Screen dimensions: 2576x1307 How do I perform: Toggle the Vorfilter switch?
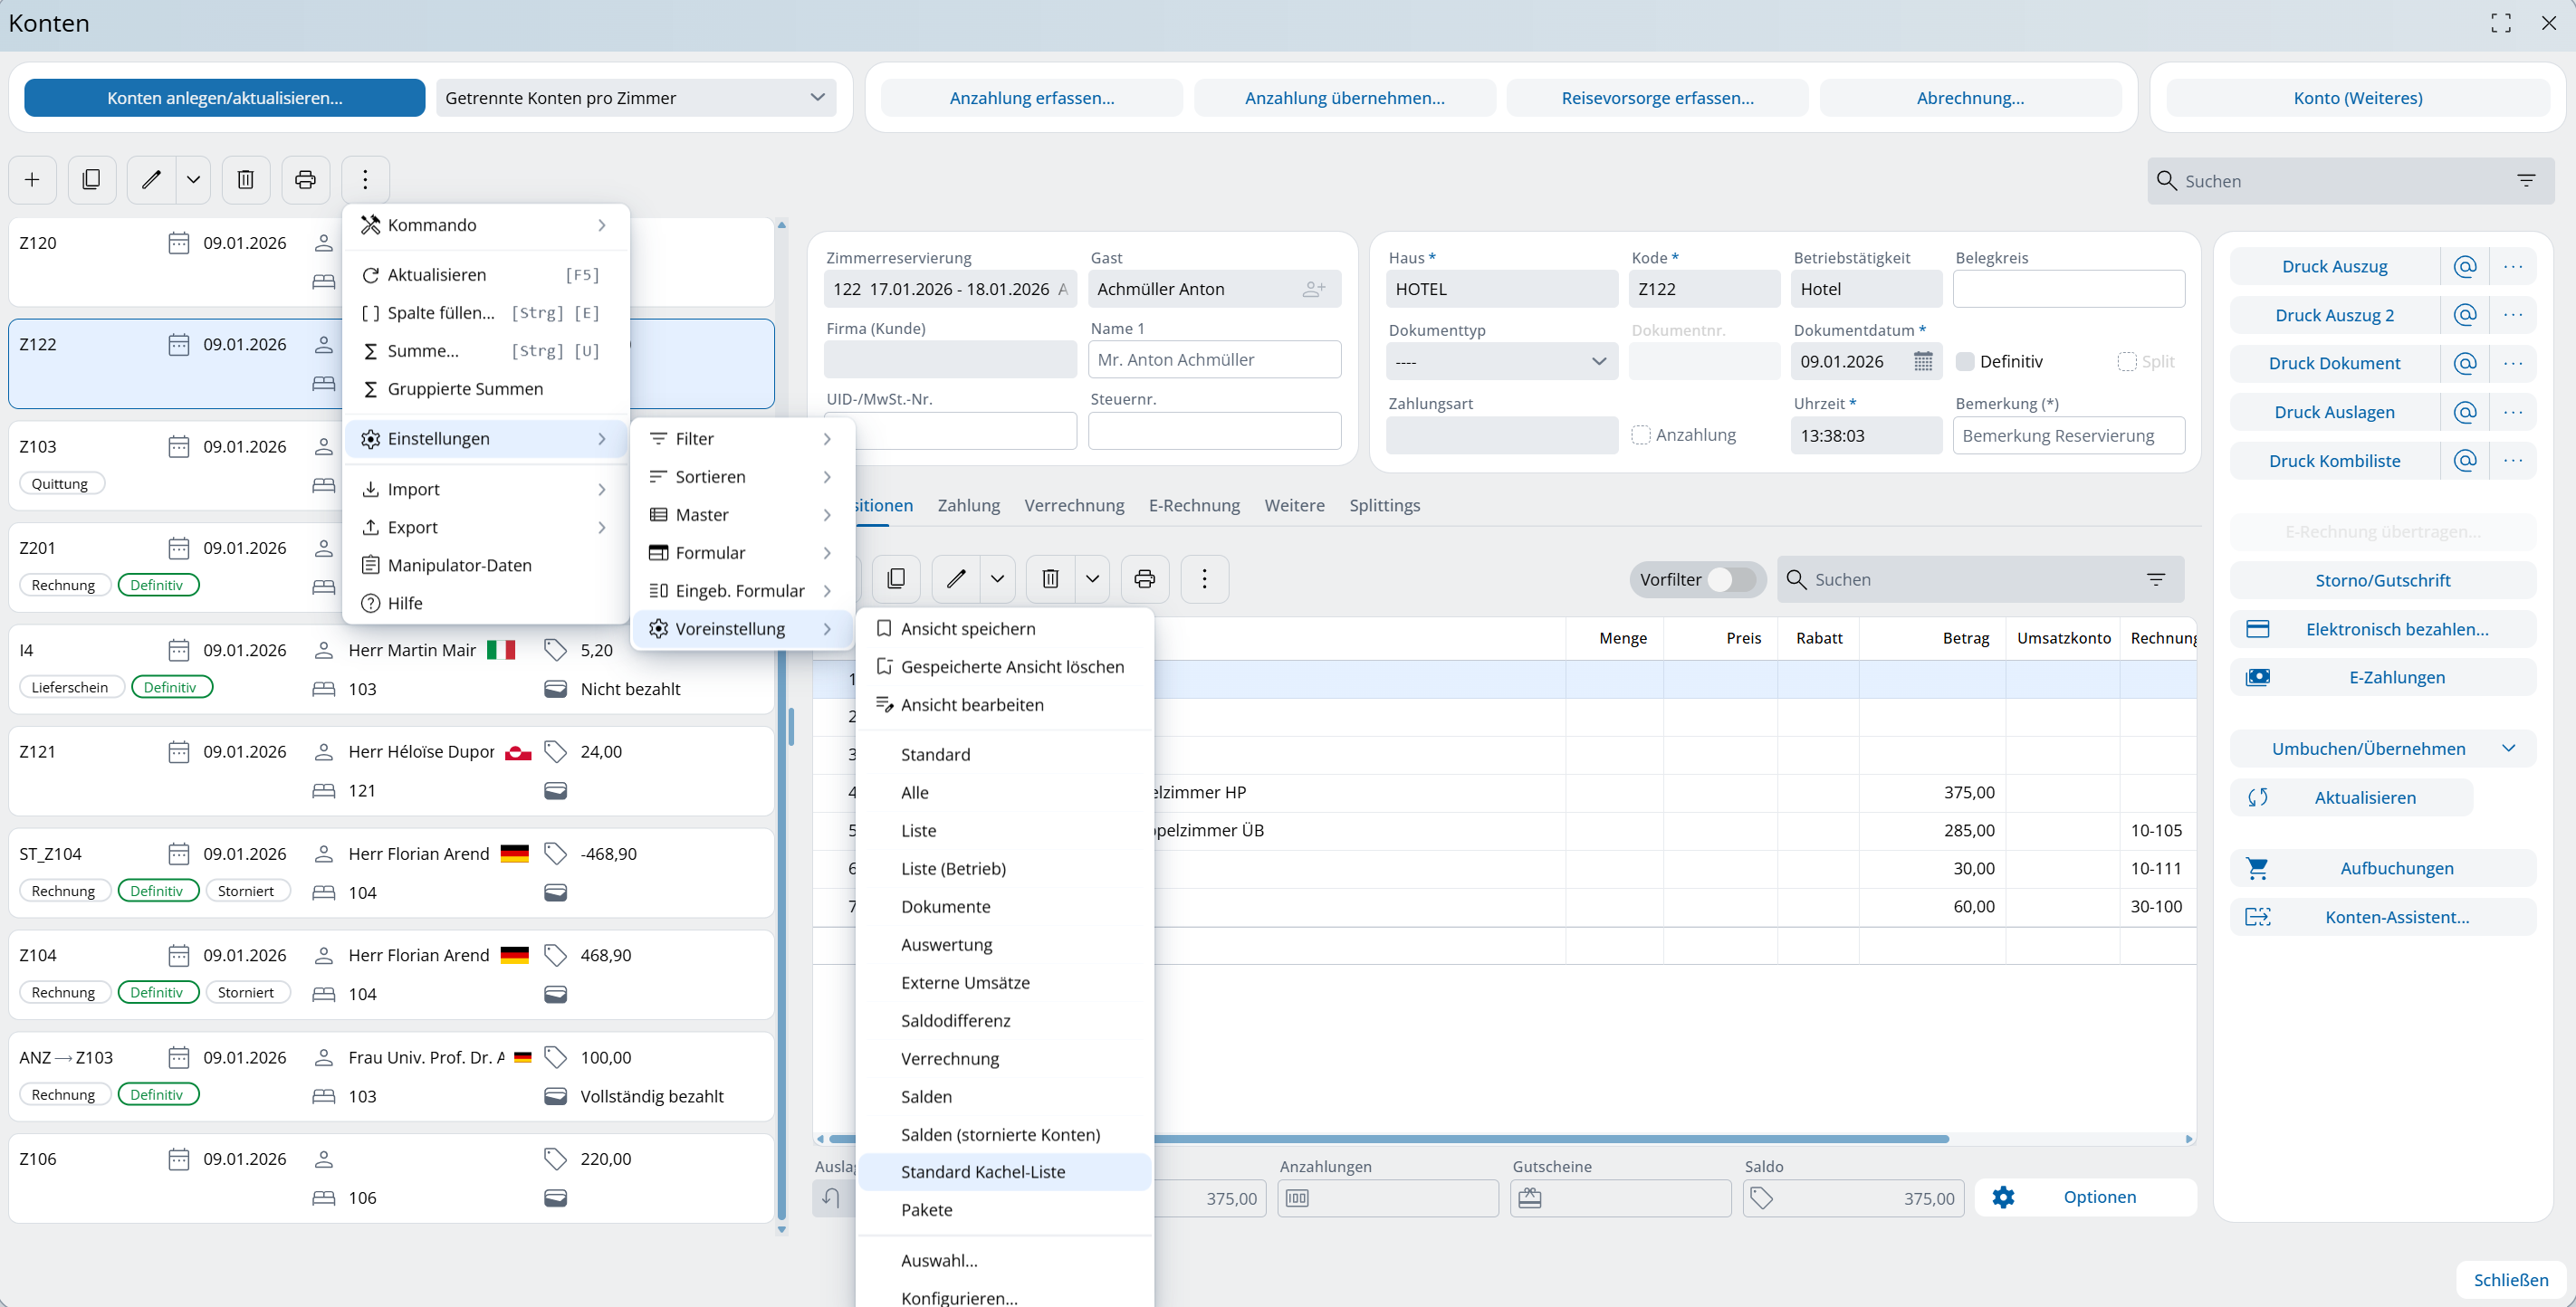1730,579
